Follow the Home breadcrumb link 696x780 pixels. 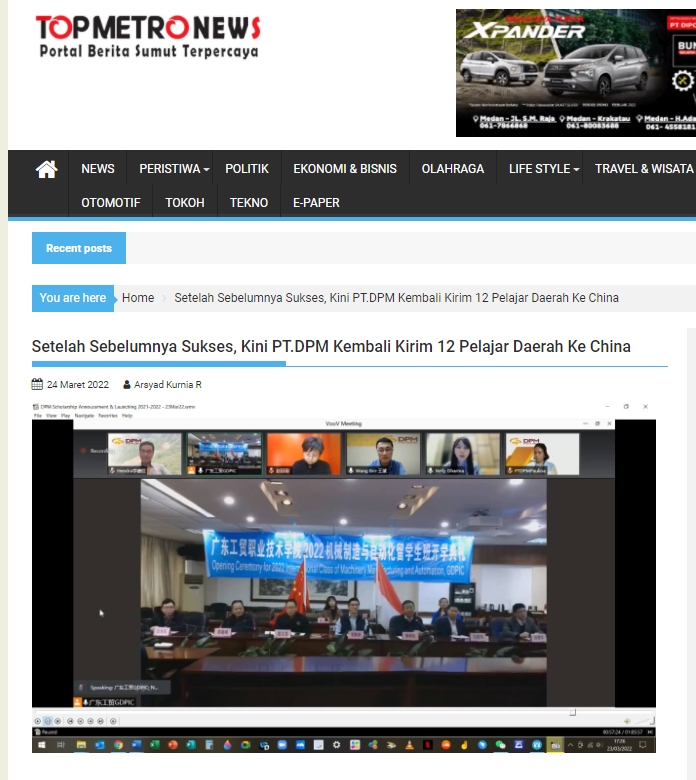click(138, 298)
